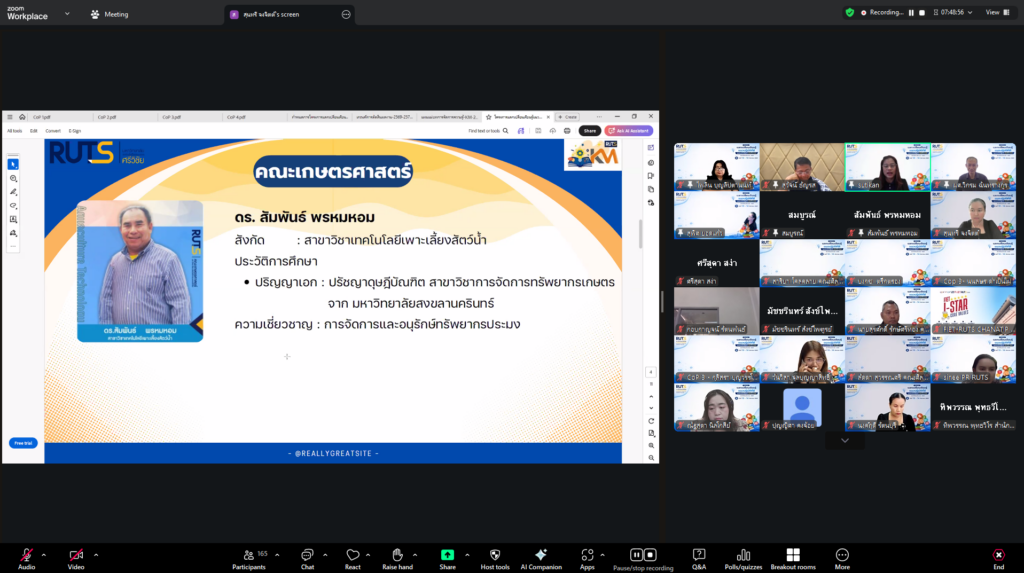Choose the zoom magnifier tool in Acrobat sidebar

tap(13, 178)
